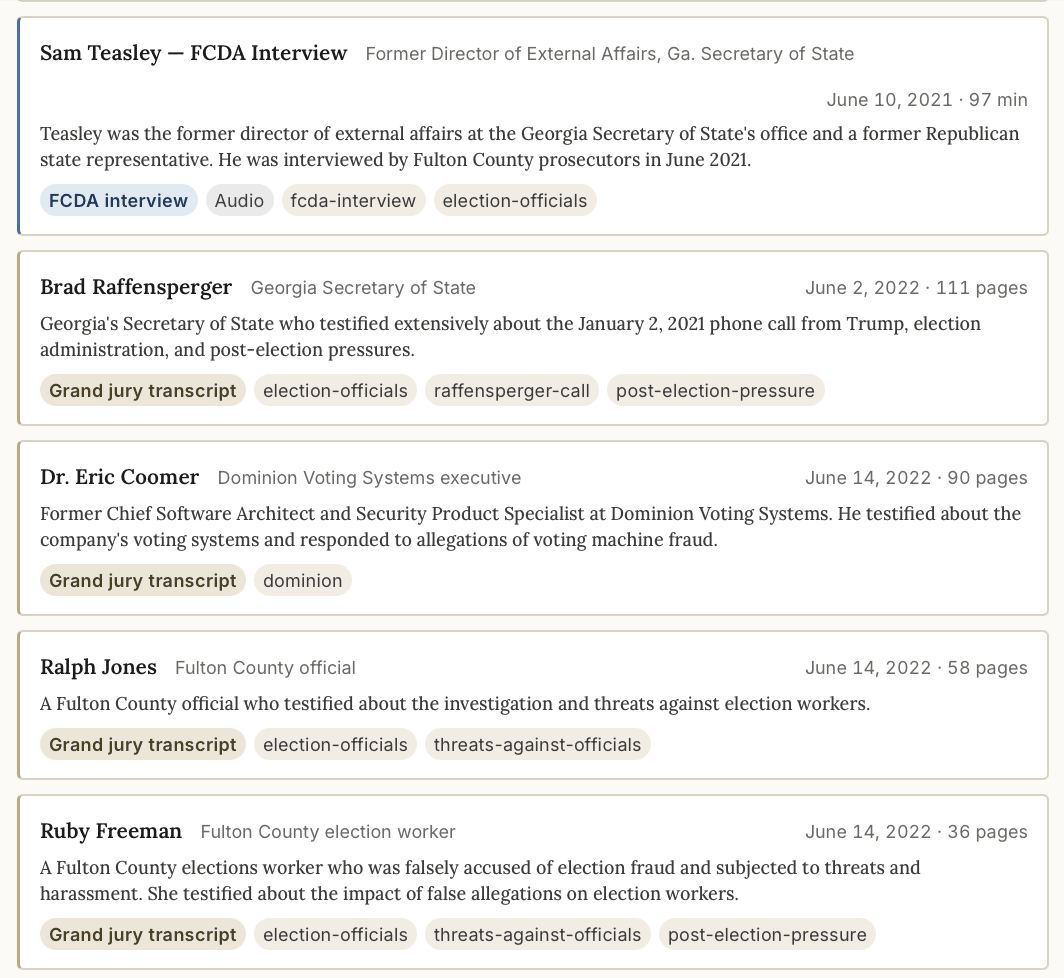The width and height of the screenshot is (1064, 978).
Task: Filter by the raffensperger-call tag
Action: (x=512, y=391)
